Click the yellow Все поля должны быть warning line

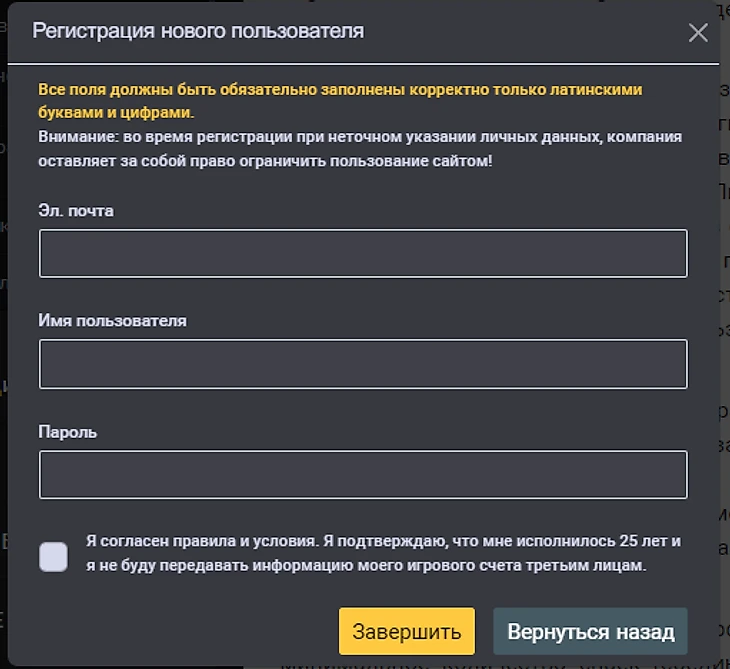click(x=340, y=89)
